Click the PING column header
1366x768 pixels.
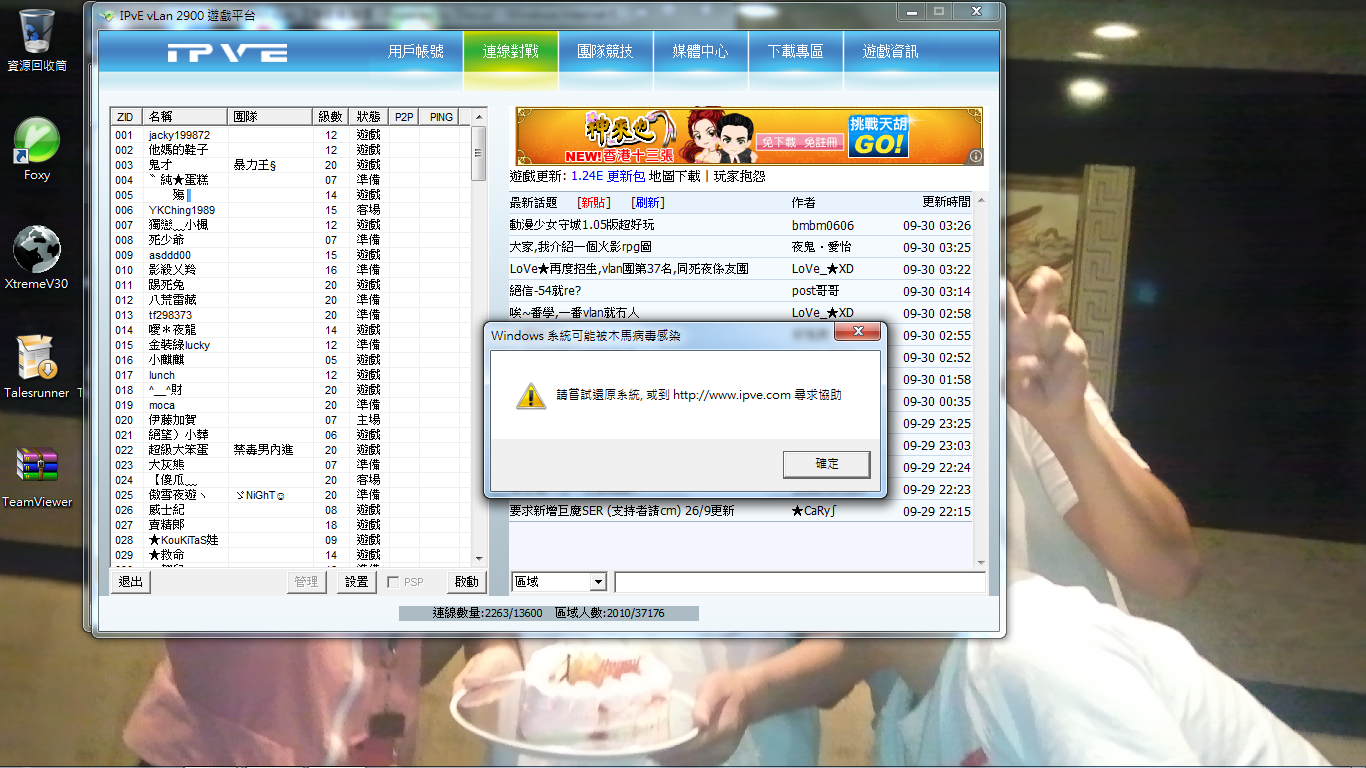coord(441,117)
